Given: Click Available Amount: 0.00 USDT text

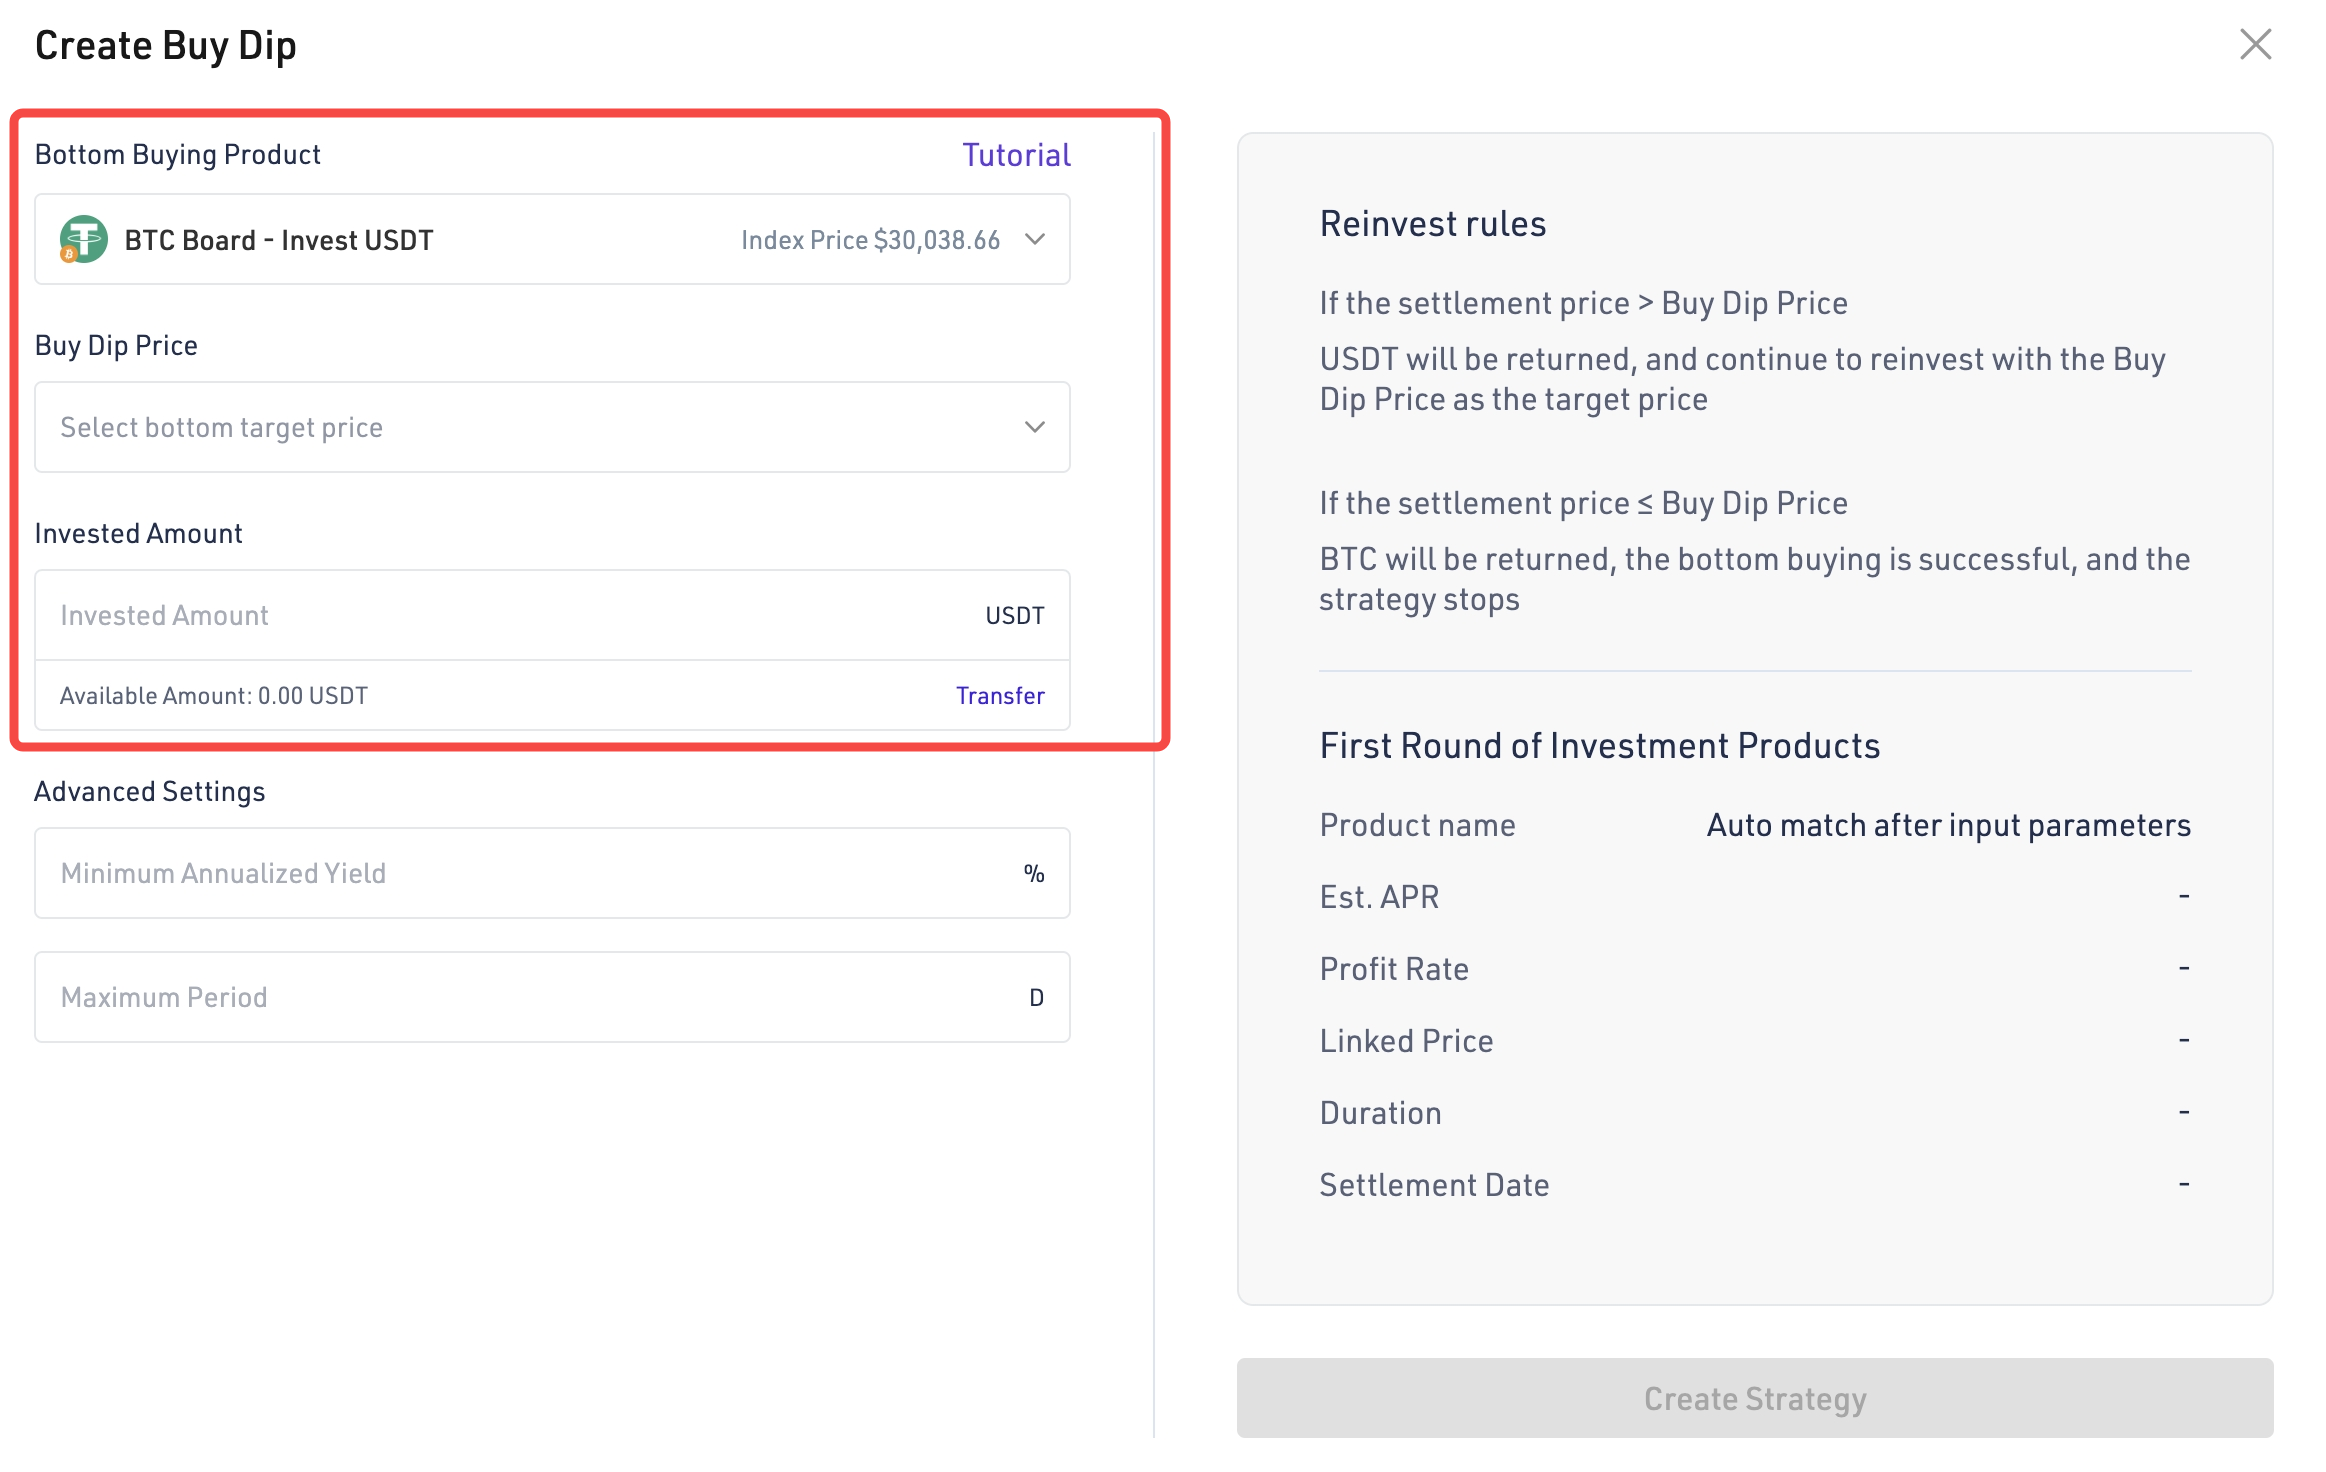Looking at the screenshot, I should (x=214, y=696).
